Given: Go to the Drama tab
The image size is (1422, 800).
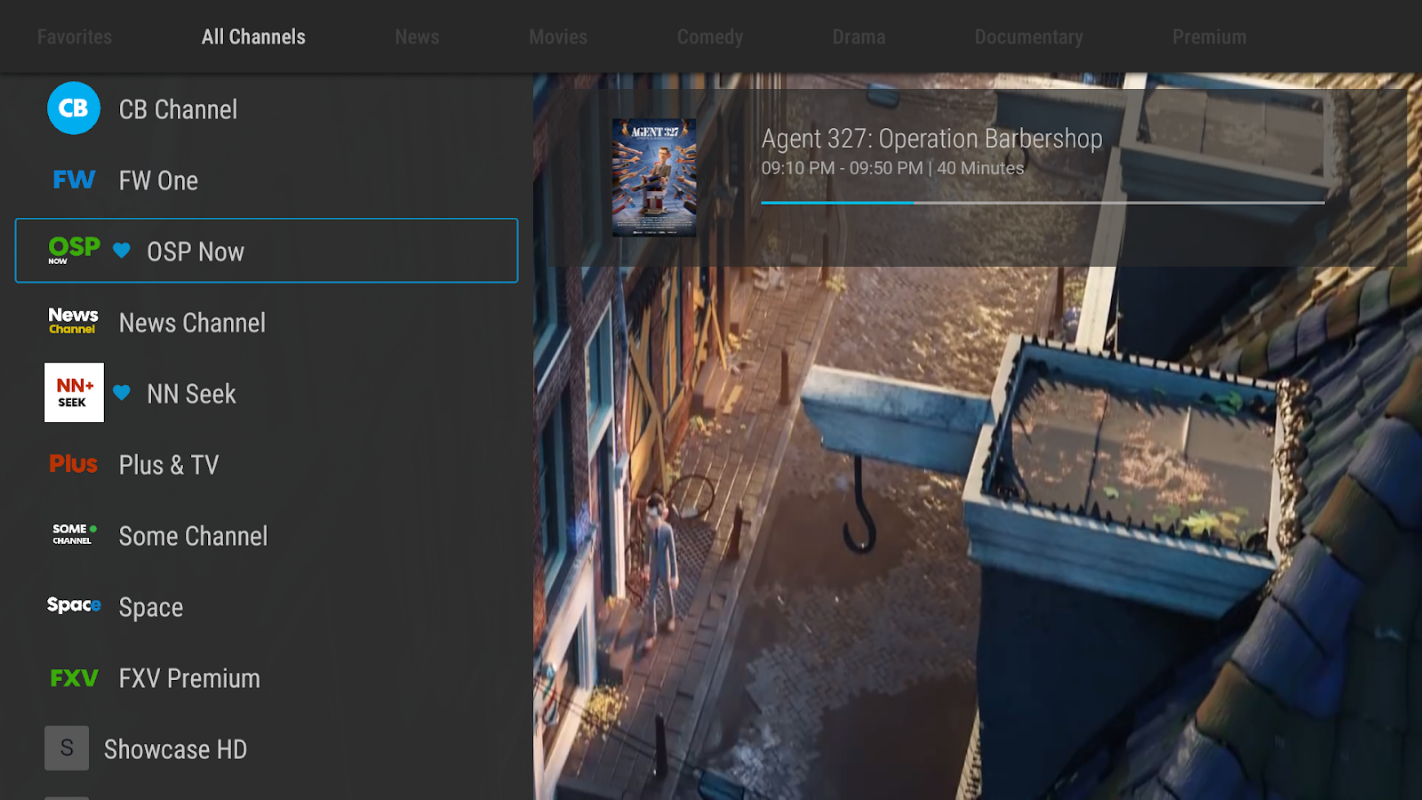Looking at the screenshot, I should pos(859,37).
